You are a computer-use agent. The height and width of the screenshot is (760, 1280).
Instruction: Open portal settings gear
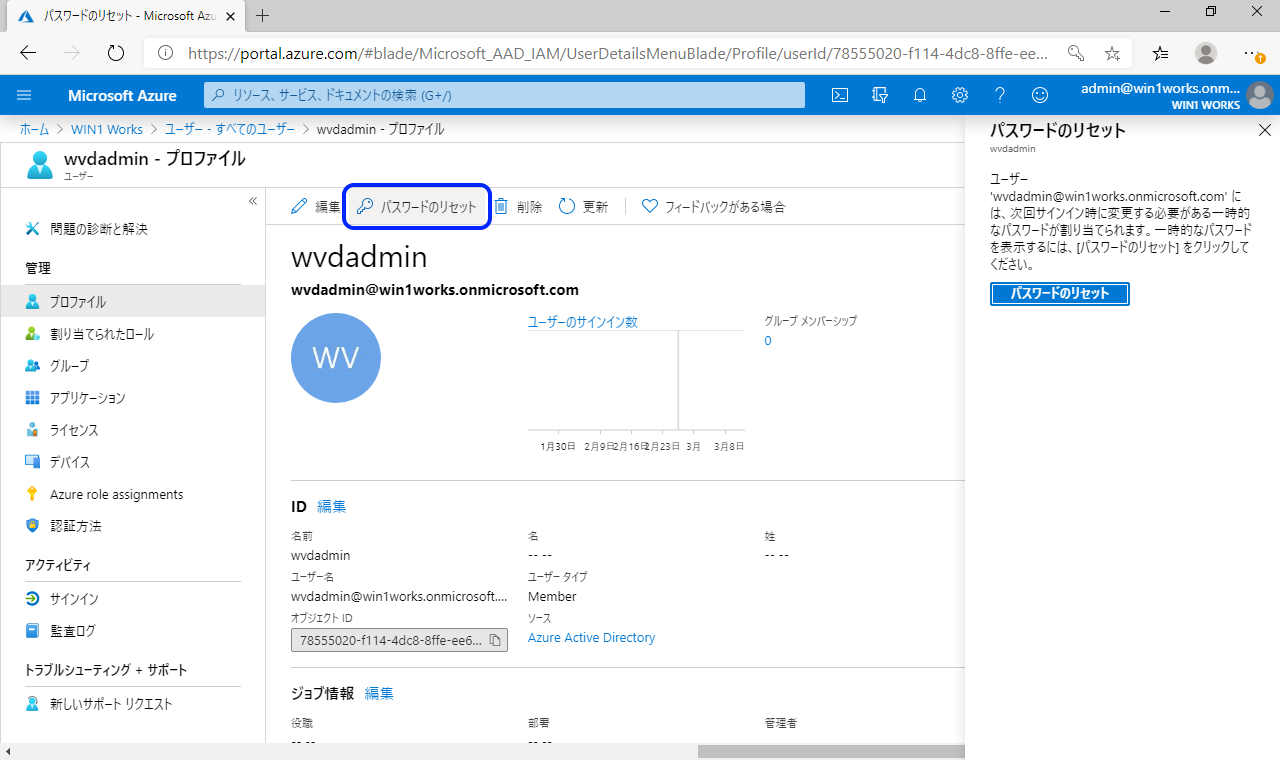point(960,95)
